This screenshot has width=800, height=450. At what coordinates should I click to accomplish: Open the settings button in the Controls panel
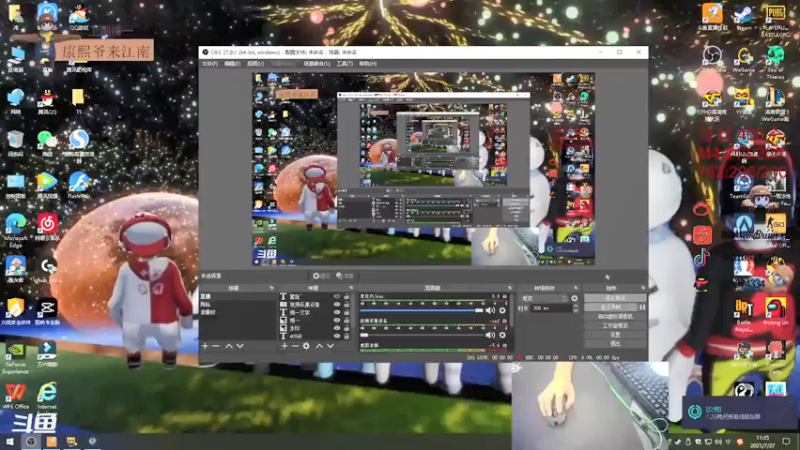click(615, 335)
